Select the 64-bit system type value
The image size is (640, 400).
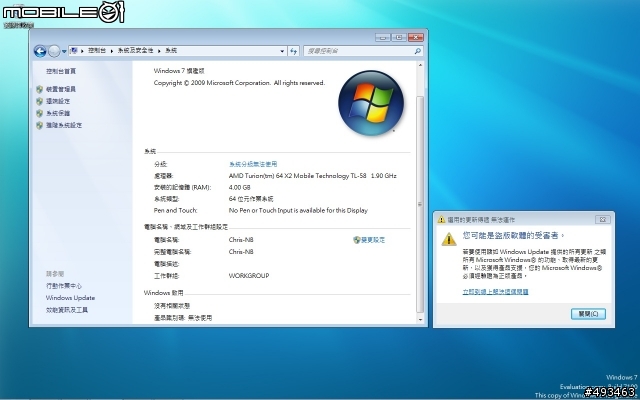point(251,199)
